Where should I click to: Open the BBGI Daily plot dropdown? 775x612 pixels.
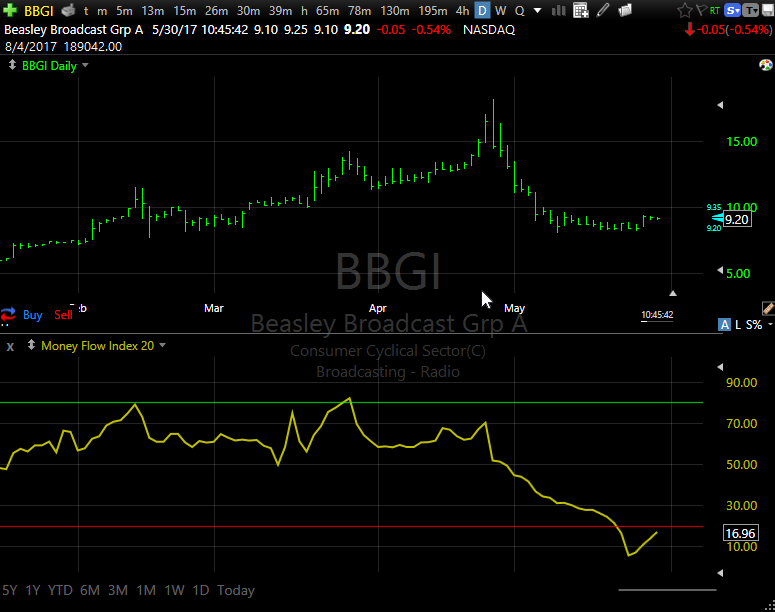pyautogui.click(x=85, y=65)
